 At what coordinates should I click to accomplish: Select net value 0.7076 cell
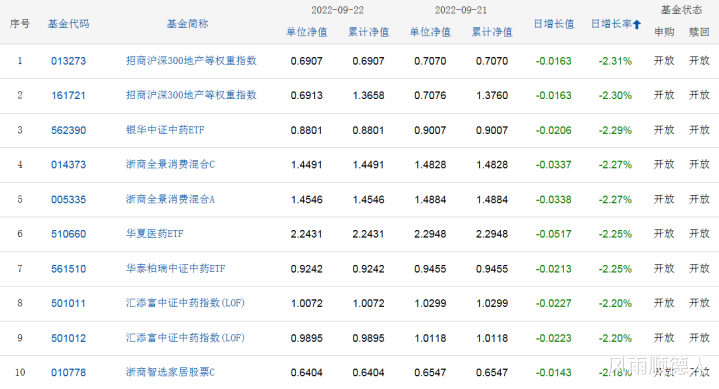pos(430,95)
